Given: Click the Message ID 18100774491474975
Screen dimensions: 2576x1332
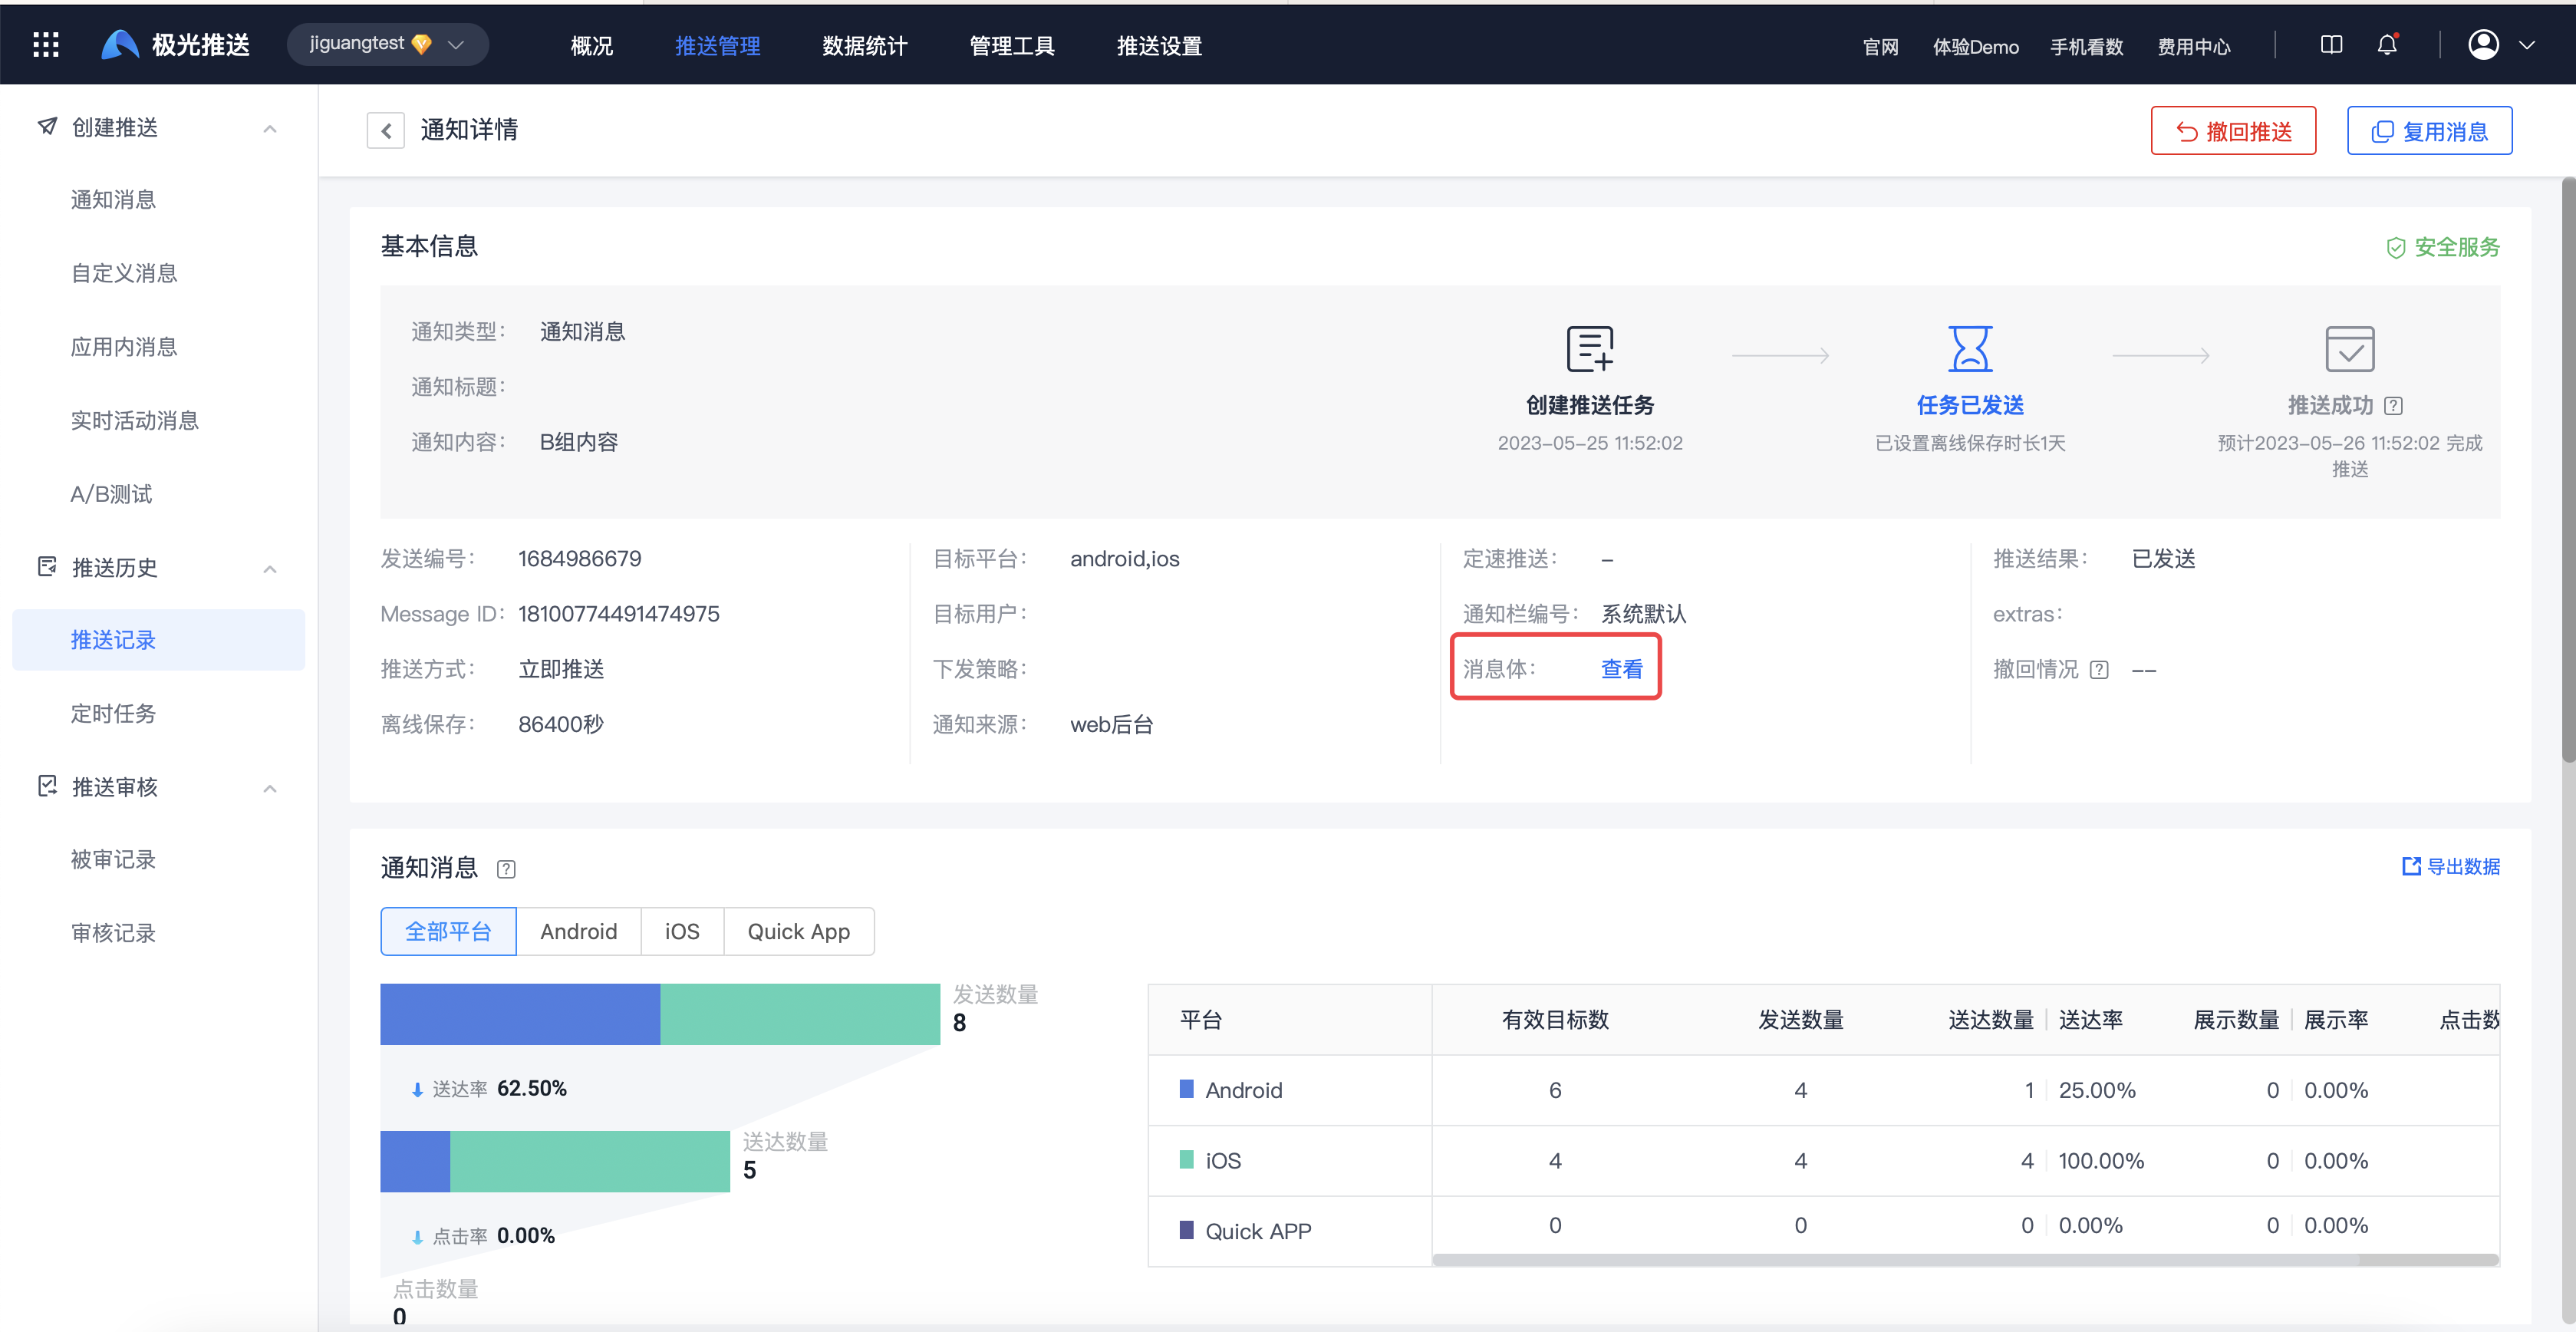Looking at the screenshot, I should coord(618,614).
